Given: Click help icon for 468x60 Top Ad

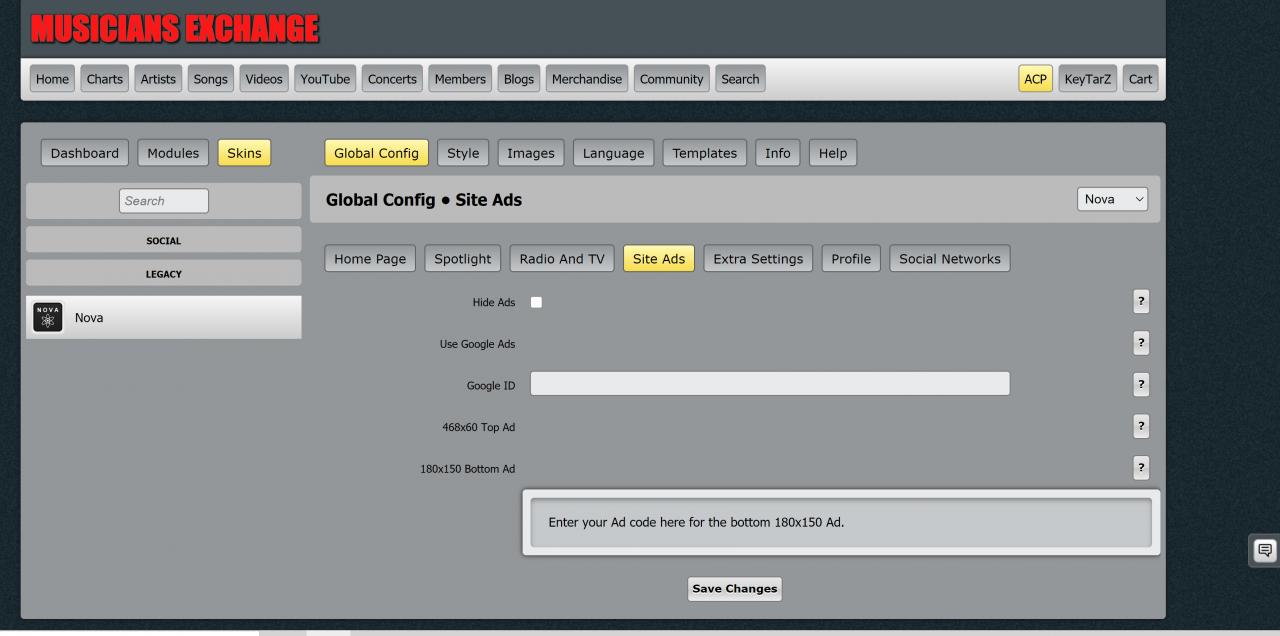Looking at the screenshot, I should (1141, 426).
